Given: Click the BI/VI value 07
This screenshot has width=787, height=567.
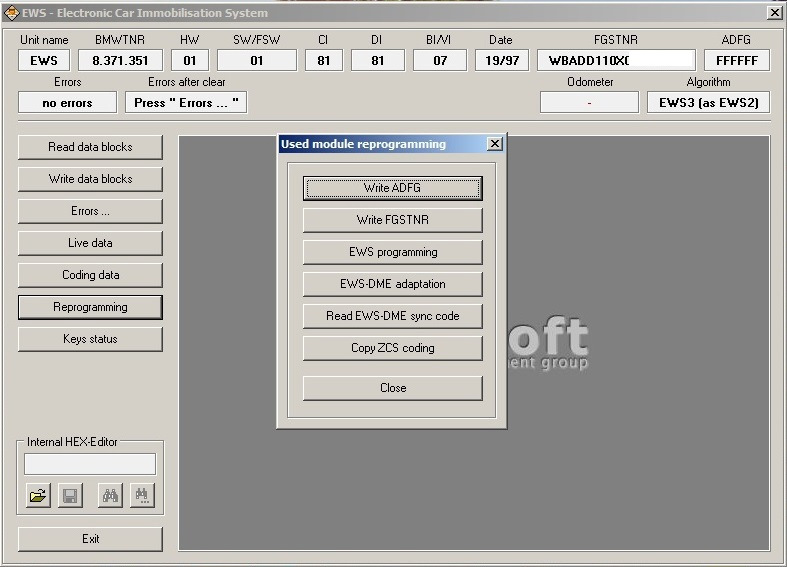Looking at the screenshot, I should [x=440, y=61].
